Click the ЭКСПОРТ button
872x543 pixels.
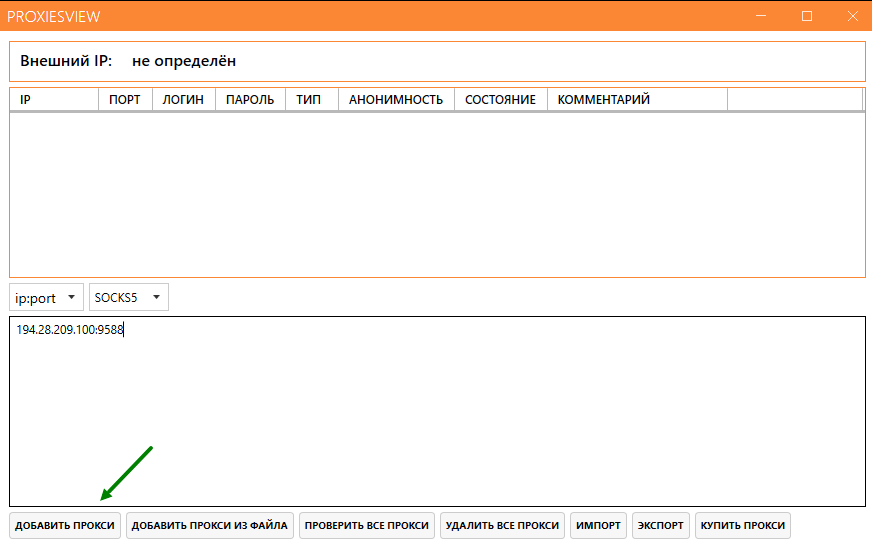click(661, 525)
